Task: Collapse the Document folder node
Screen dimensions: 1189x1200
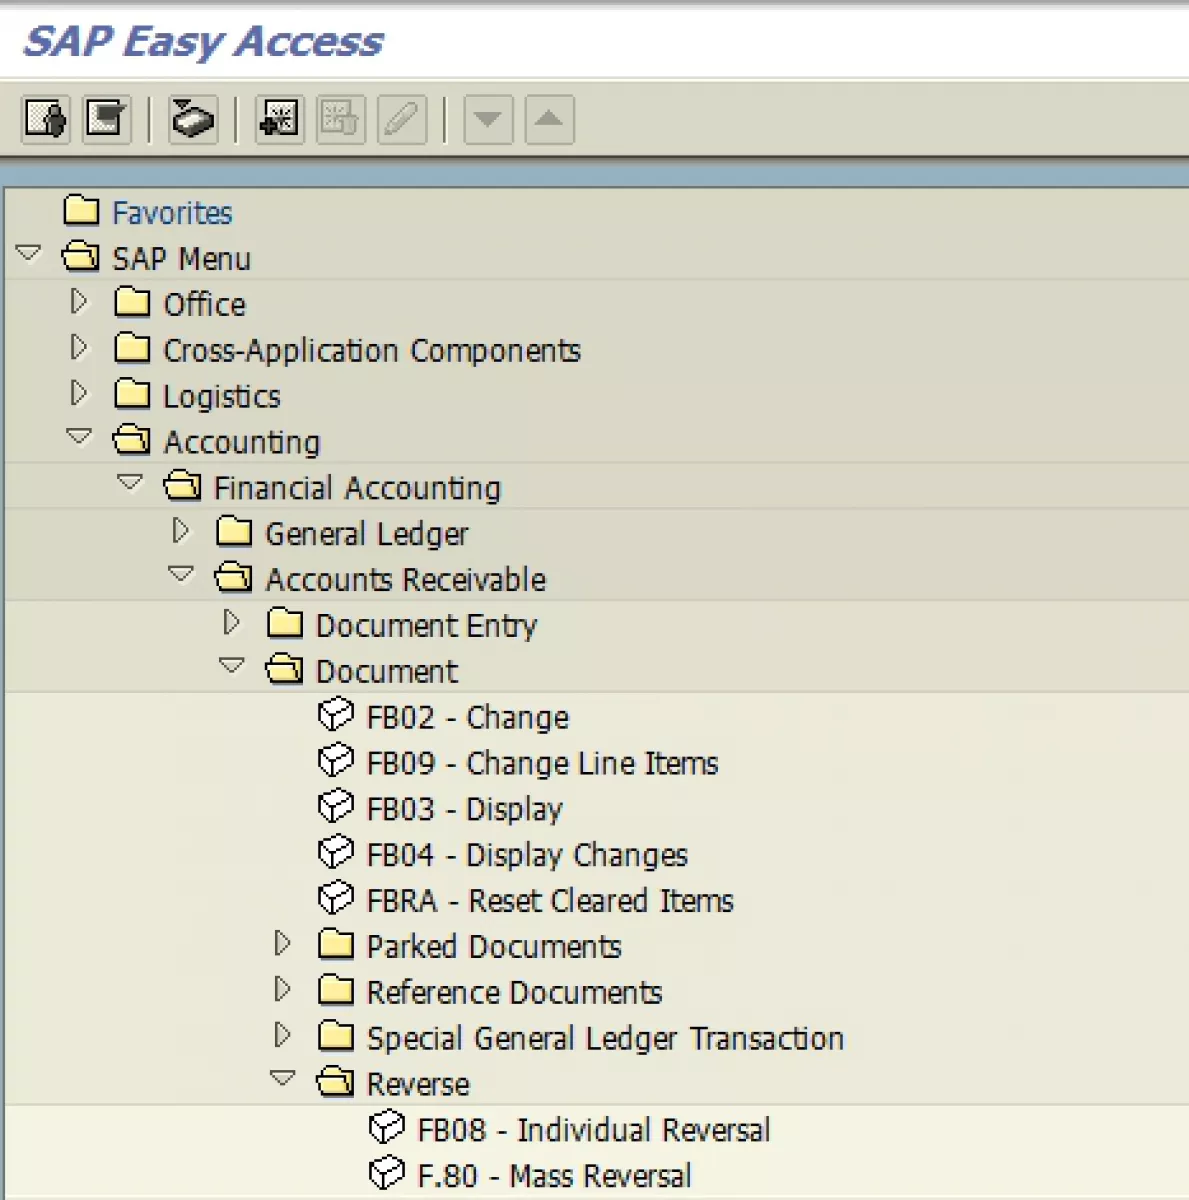Action: (232, 666)
